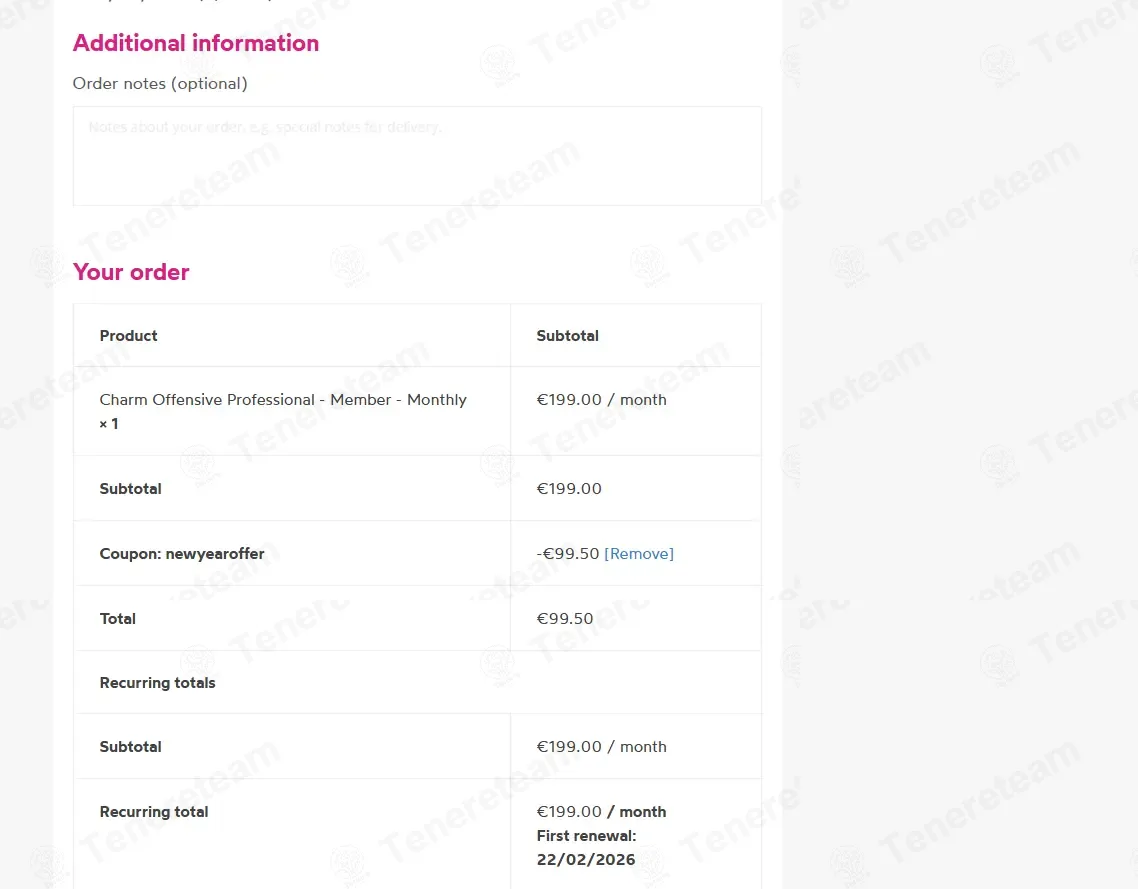The width and height of the screenshot is (1138, 889).
Task: Select the 'First renewal:' text
Action: click(586, 836)
